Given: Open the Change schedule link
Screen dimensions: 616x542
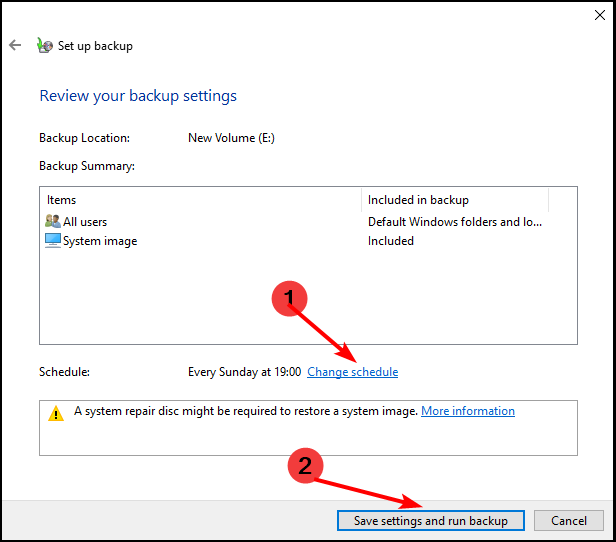Looking at the screenshot, I should 352,372.
